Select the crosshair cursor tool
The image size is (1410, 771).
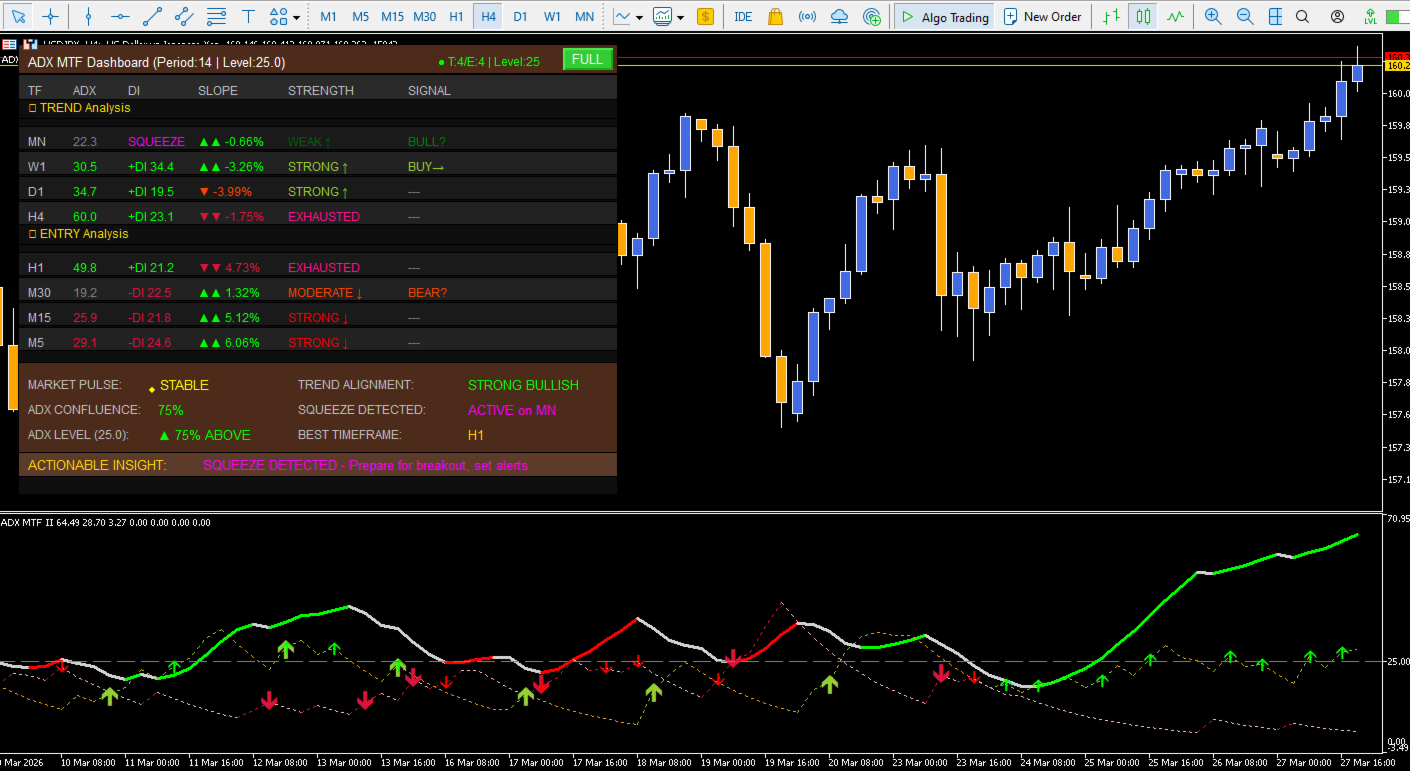(x=50, y=16)
